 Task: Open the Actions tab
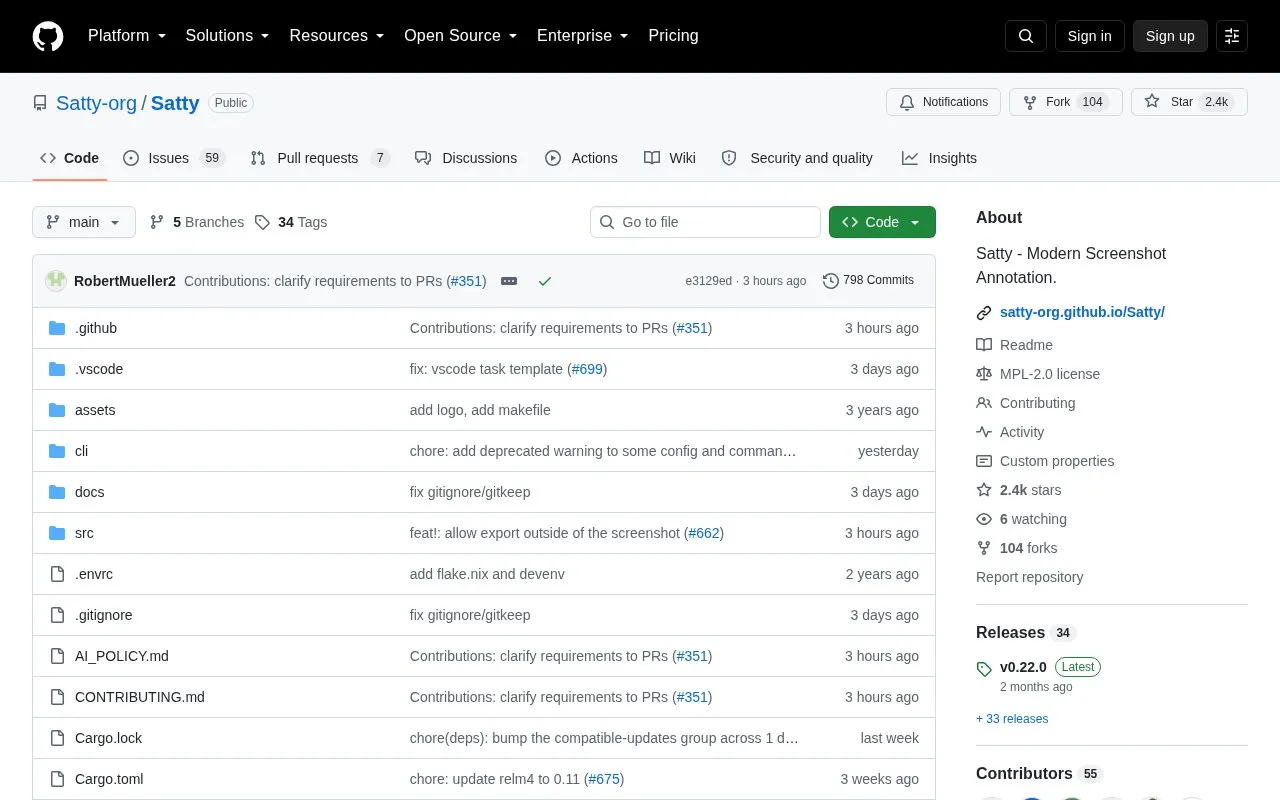581,158
